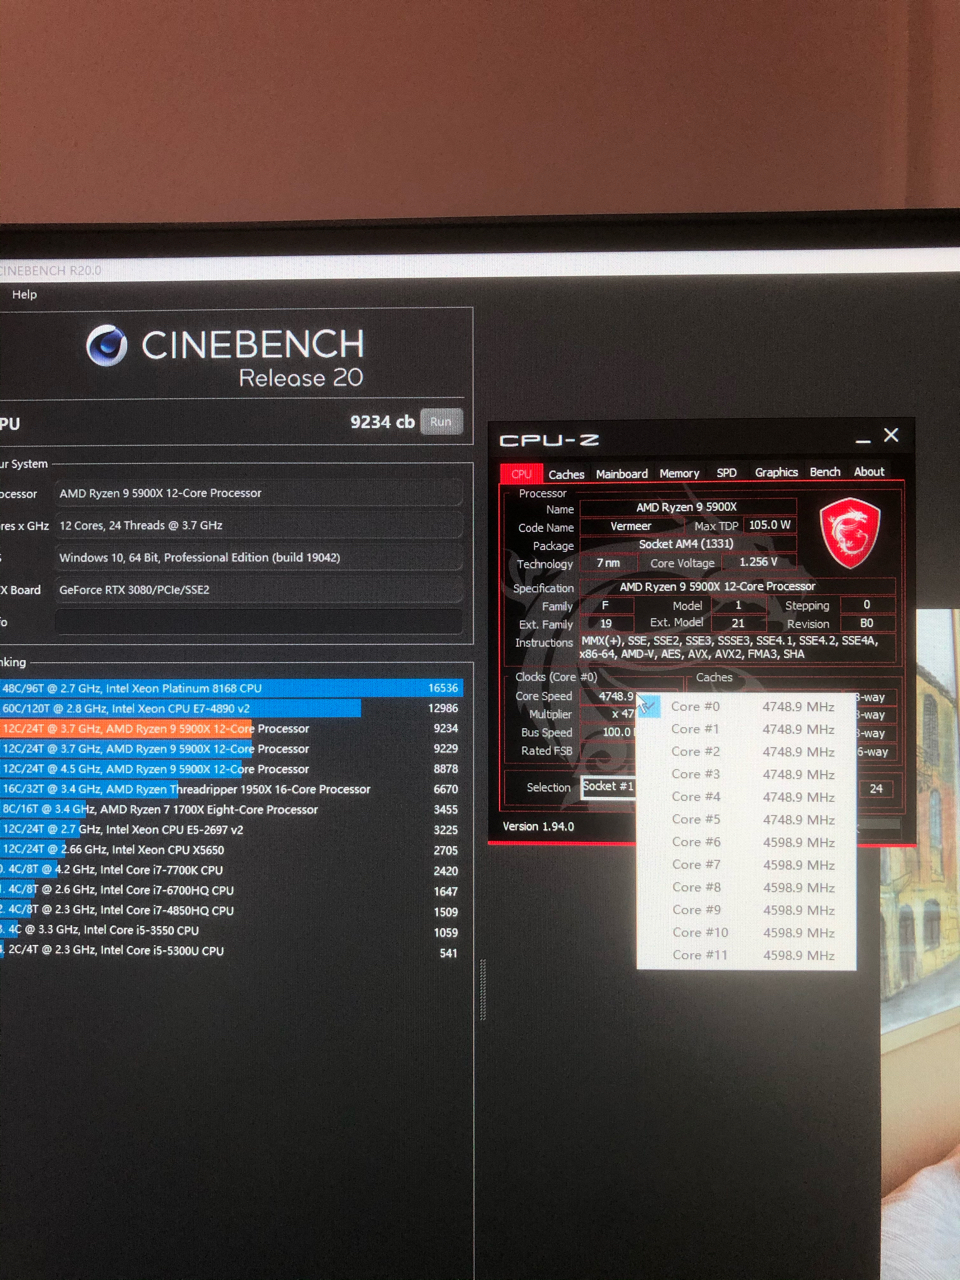The height and width of the screenshot is (1280, 960).
Task: Select the CPU tab in CPU-Z
Action: tap(520, 473)
